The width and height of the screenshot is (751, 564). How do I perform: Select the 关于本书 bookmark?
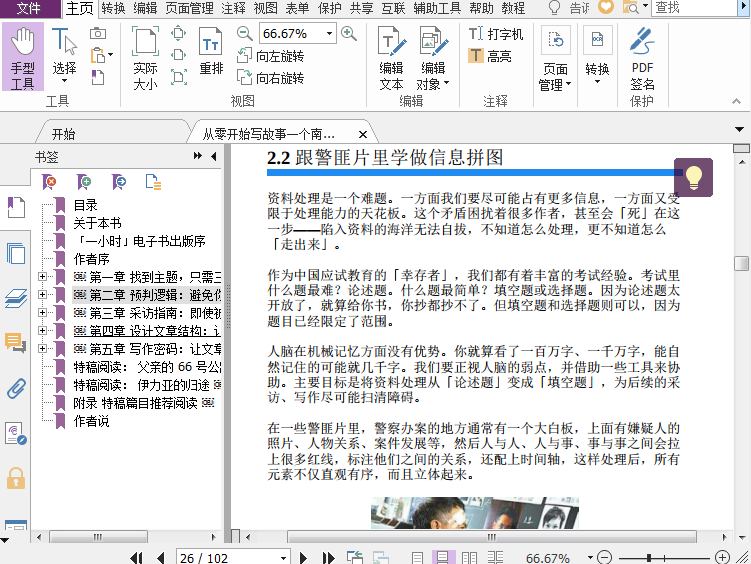(97, 223)
